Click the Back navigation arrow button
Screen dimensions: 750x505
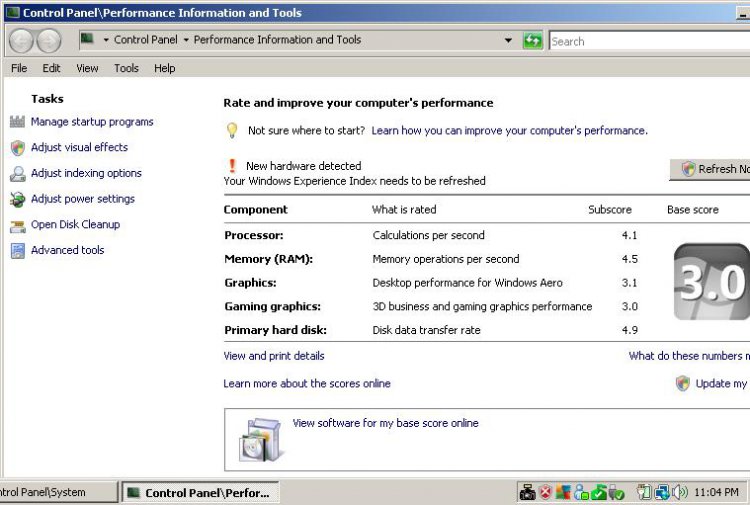(x=21, y=41)
